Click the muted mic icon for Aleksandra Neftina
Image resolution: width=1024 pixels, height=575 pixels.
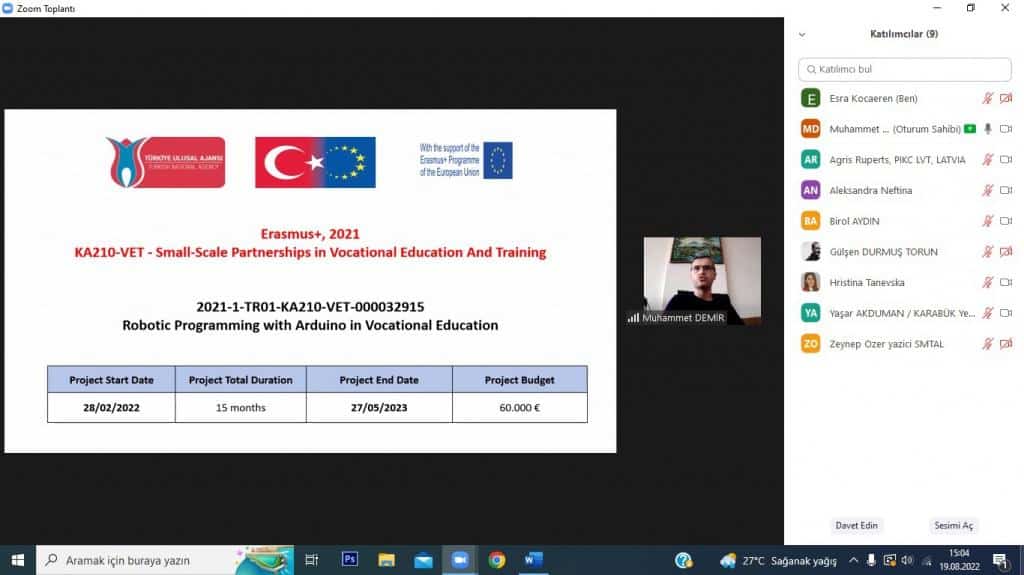pyautogui.click(x=987, y=190)
